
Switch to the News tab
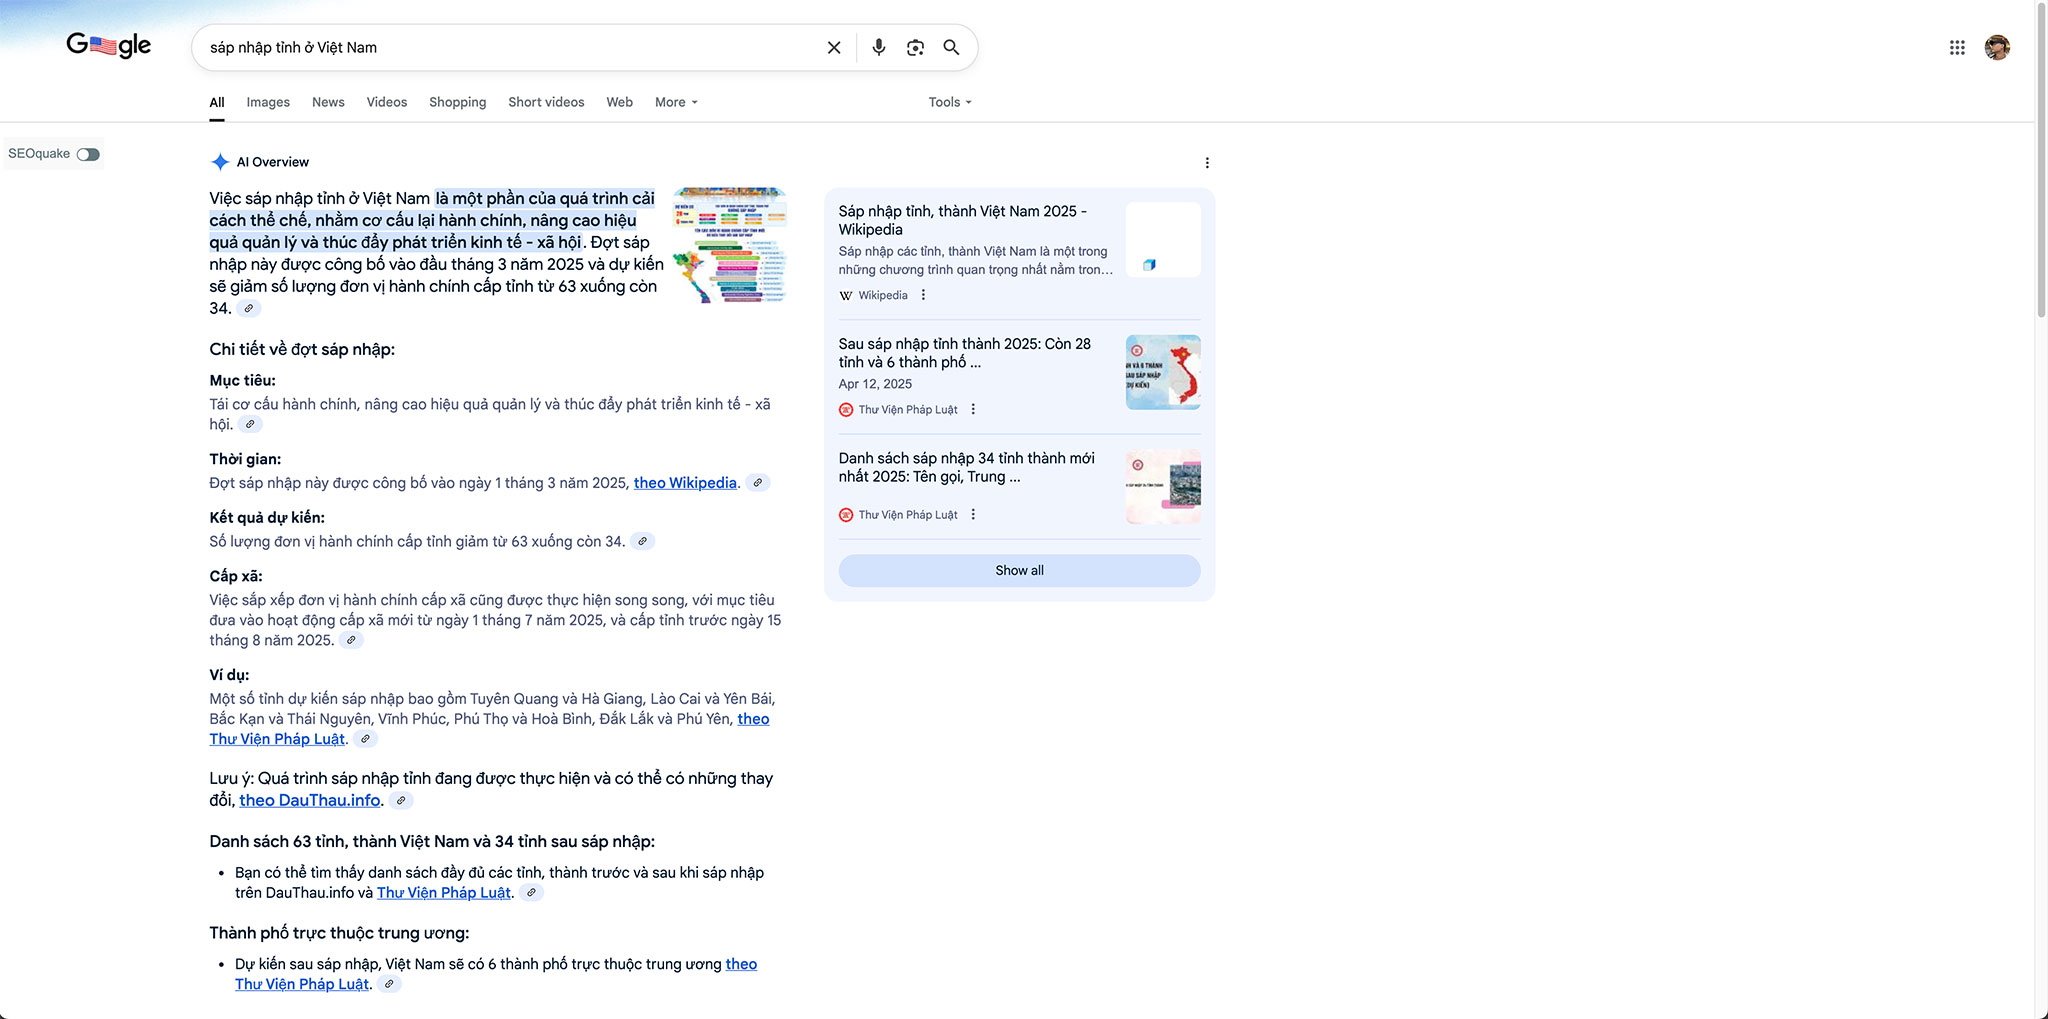pyautogui.click(x=328, y=102)
